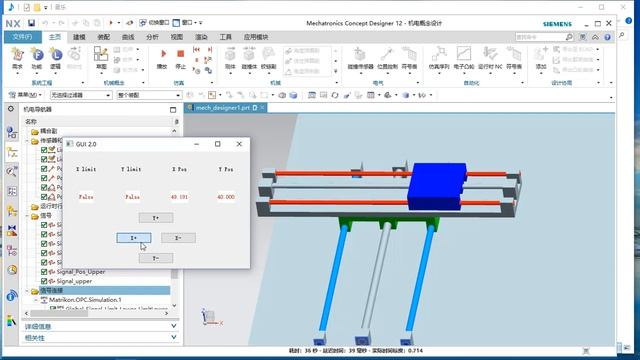Viewport: 640px width, 360px height.
Task: Open the sidebar settings gear icon
Action: click(x=11, y=109)
